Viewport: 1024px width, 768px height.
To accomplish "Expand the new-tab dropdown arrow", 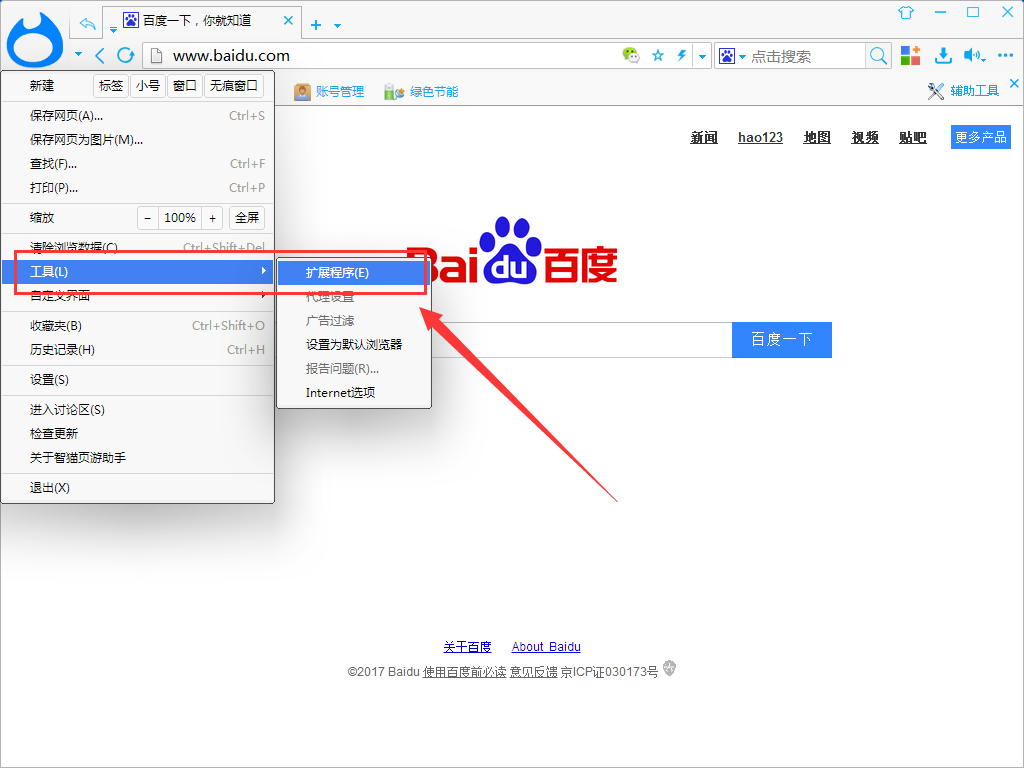I will point(339,23).
